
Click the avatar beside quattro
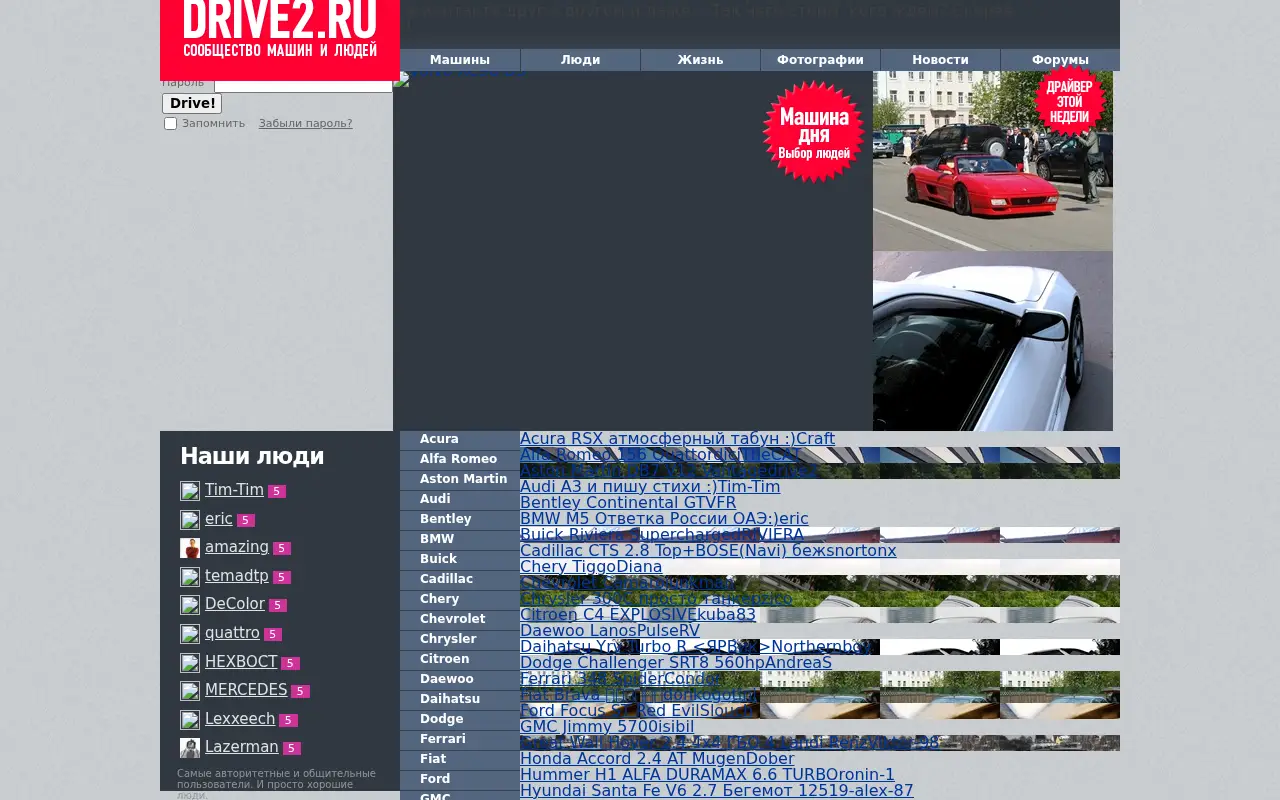[190, 634]
